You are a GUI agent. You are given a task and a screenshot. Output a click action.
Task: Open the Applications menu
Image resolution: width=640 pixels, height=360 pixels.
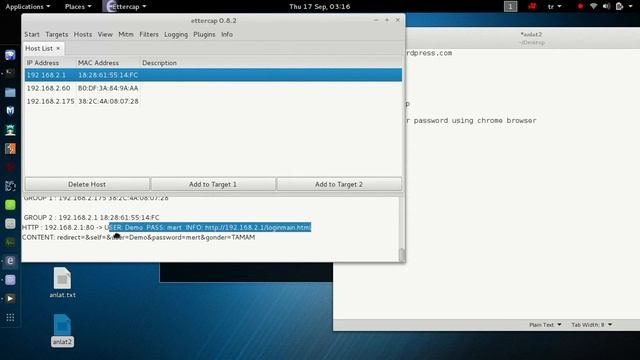pos(27,7)
